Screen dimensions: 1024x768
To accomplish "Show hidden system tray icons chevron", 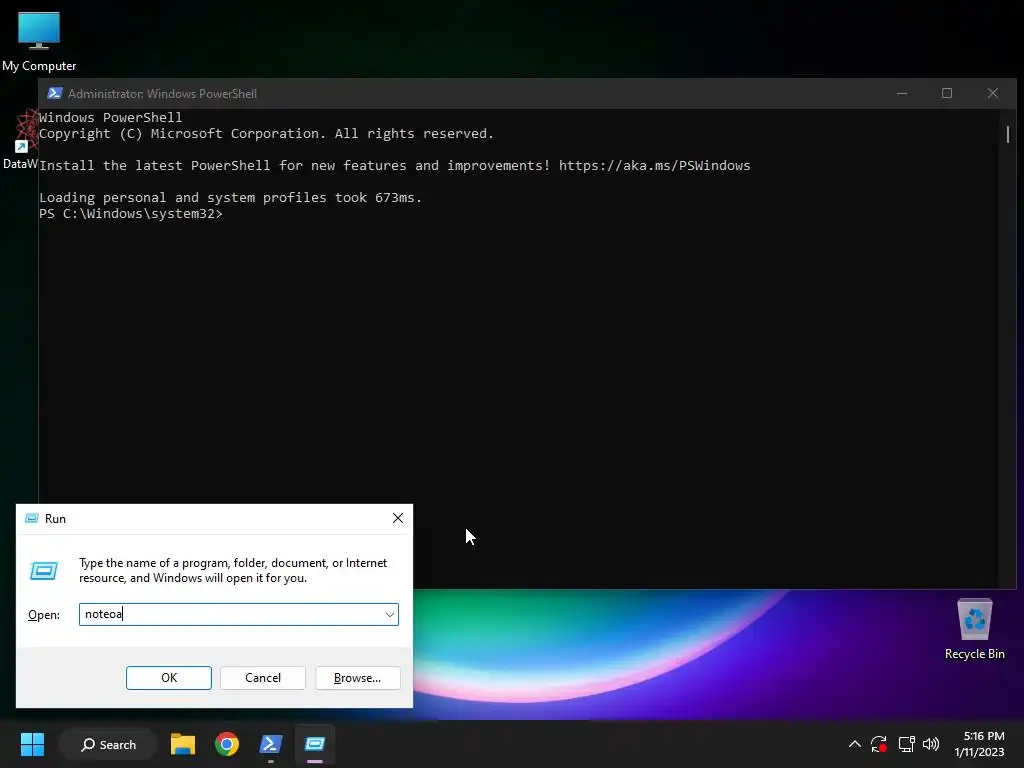I will coord(854,744).
